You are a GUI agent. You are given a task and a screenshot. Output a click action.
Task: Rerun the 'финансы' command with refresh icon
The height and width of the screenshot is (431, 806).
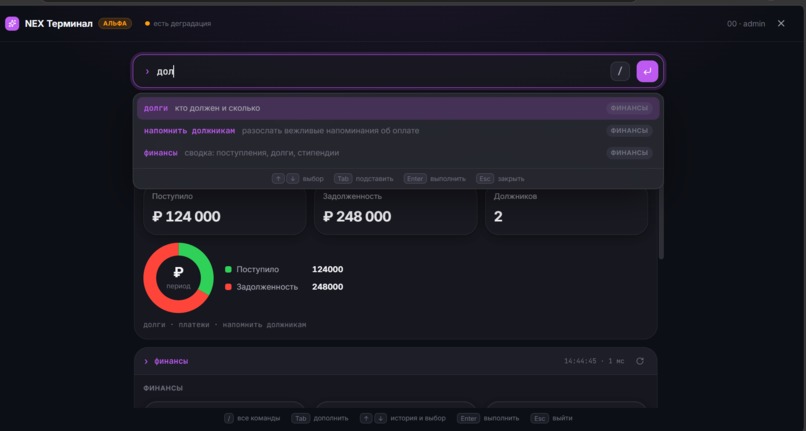pyautogui.click(x=640, y=361)
